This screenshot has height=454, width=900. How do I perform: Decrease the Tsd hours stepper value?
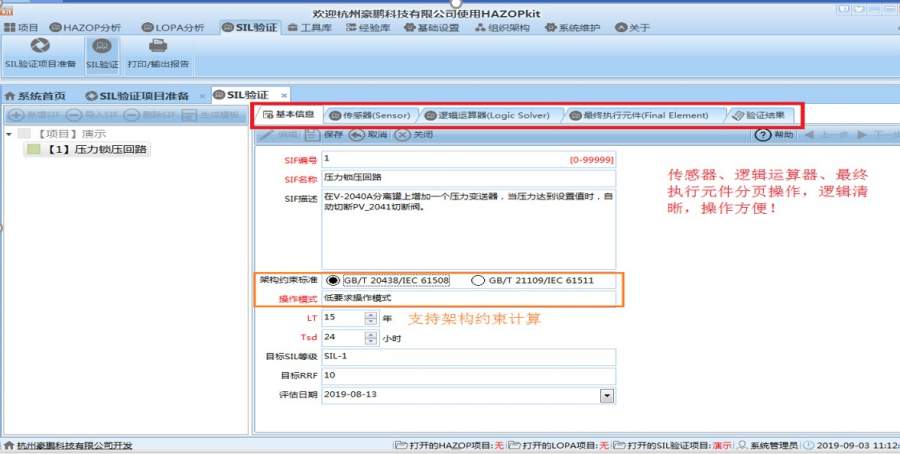371,341
